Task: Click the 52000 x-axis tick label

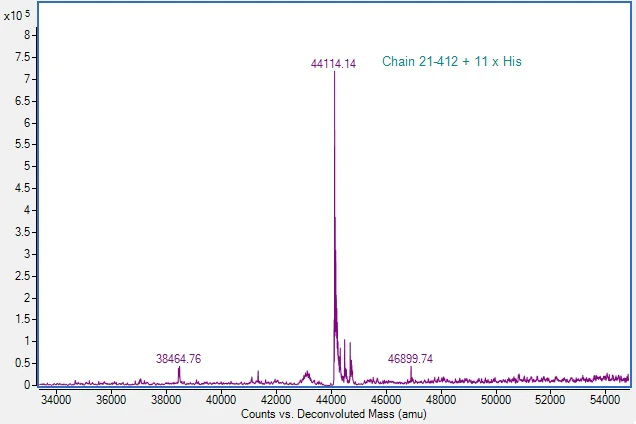Action: click(x=550, y=400)
